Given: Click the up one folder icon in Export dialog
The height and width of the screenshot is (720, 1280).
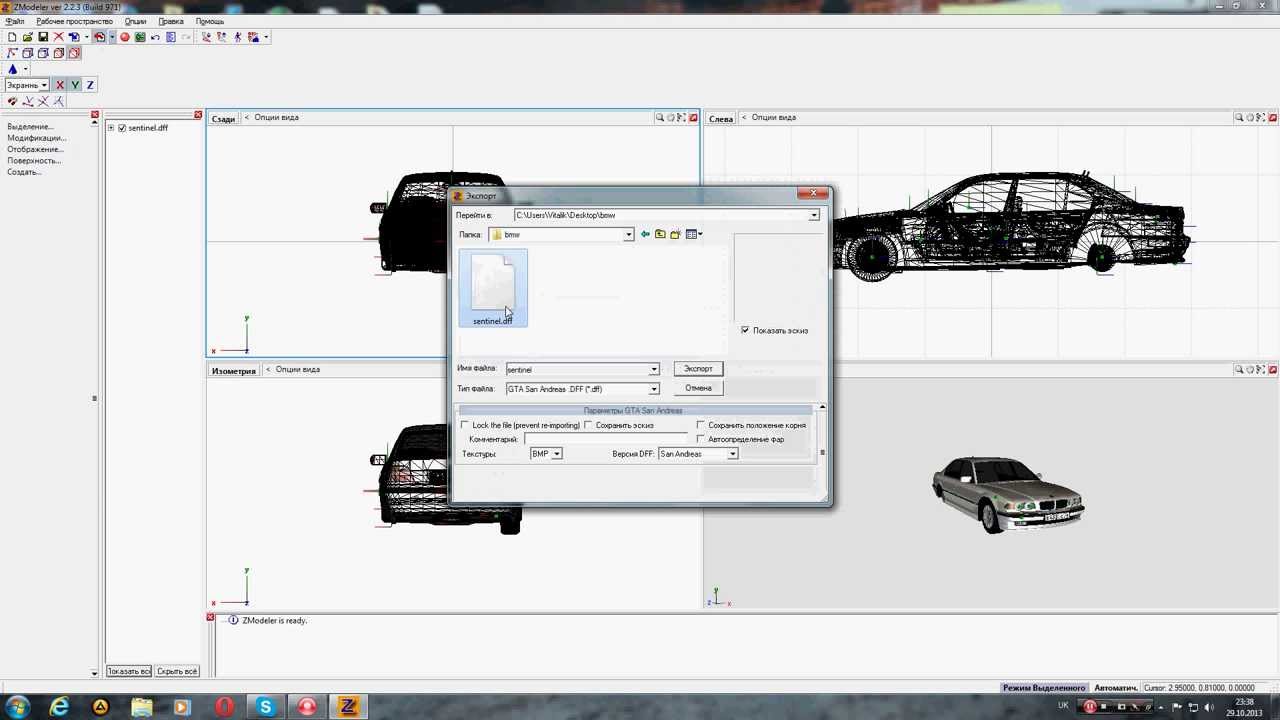Looking at the screenshot, I should [x=660, y=234].
